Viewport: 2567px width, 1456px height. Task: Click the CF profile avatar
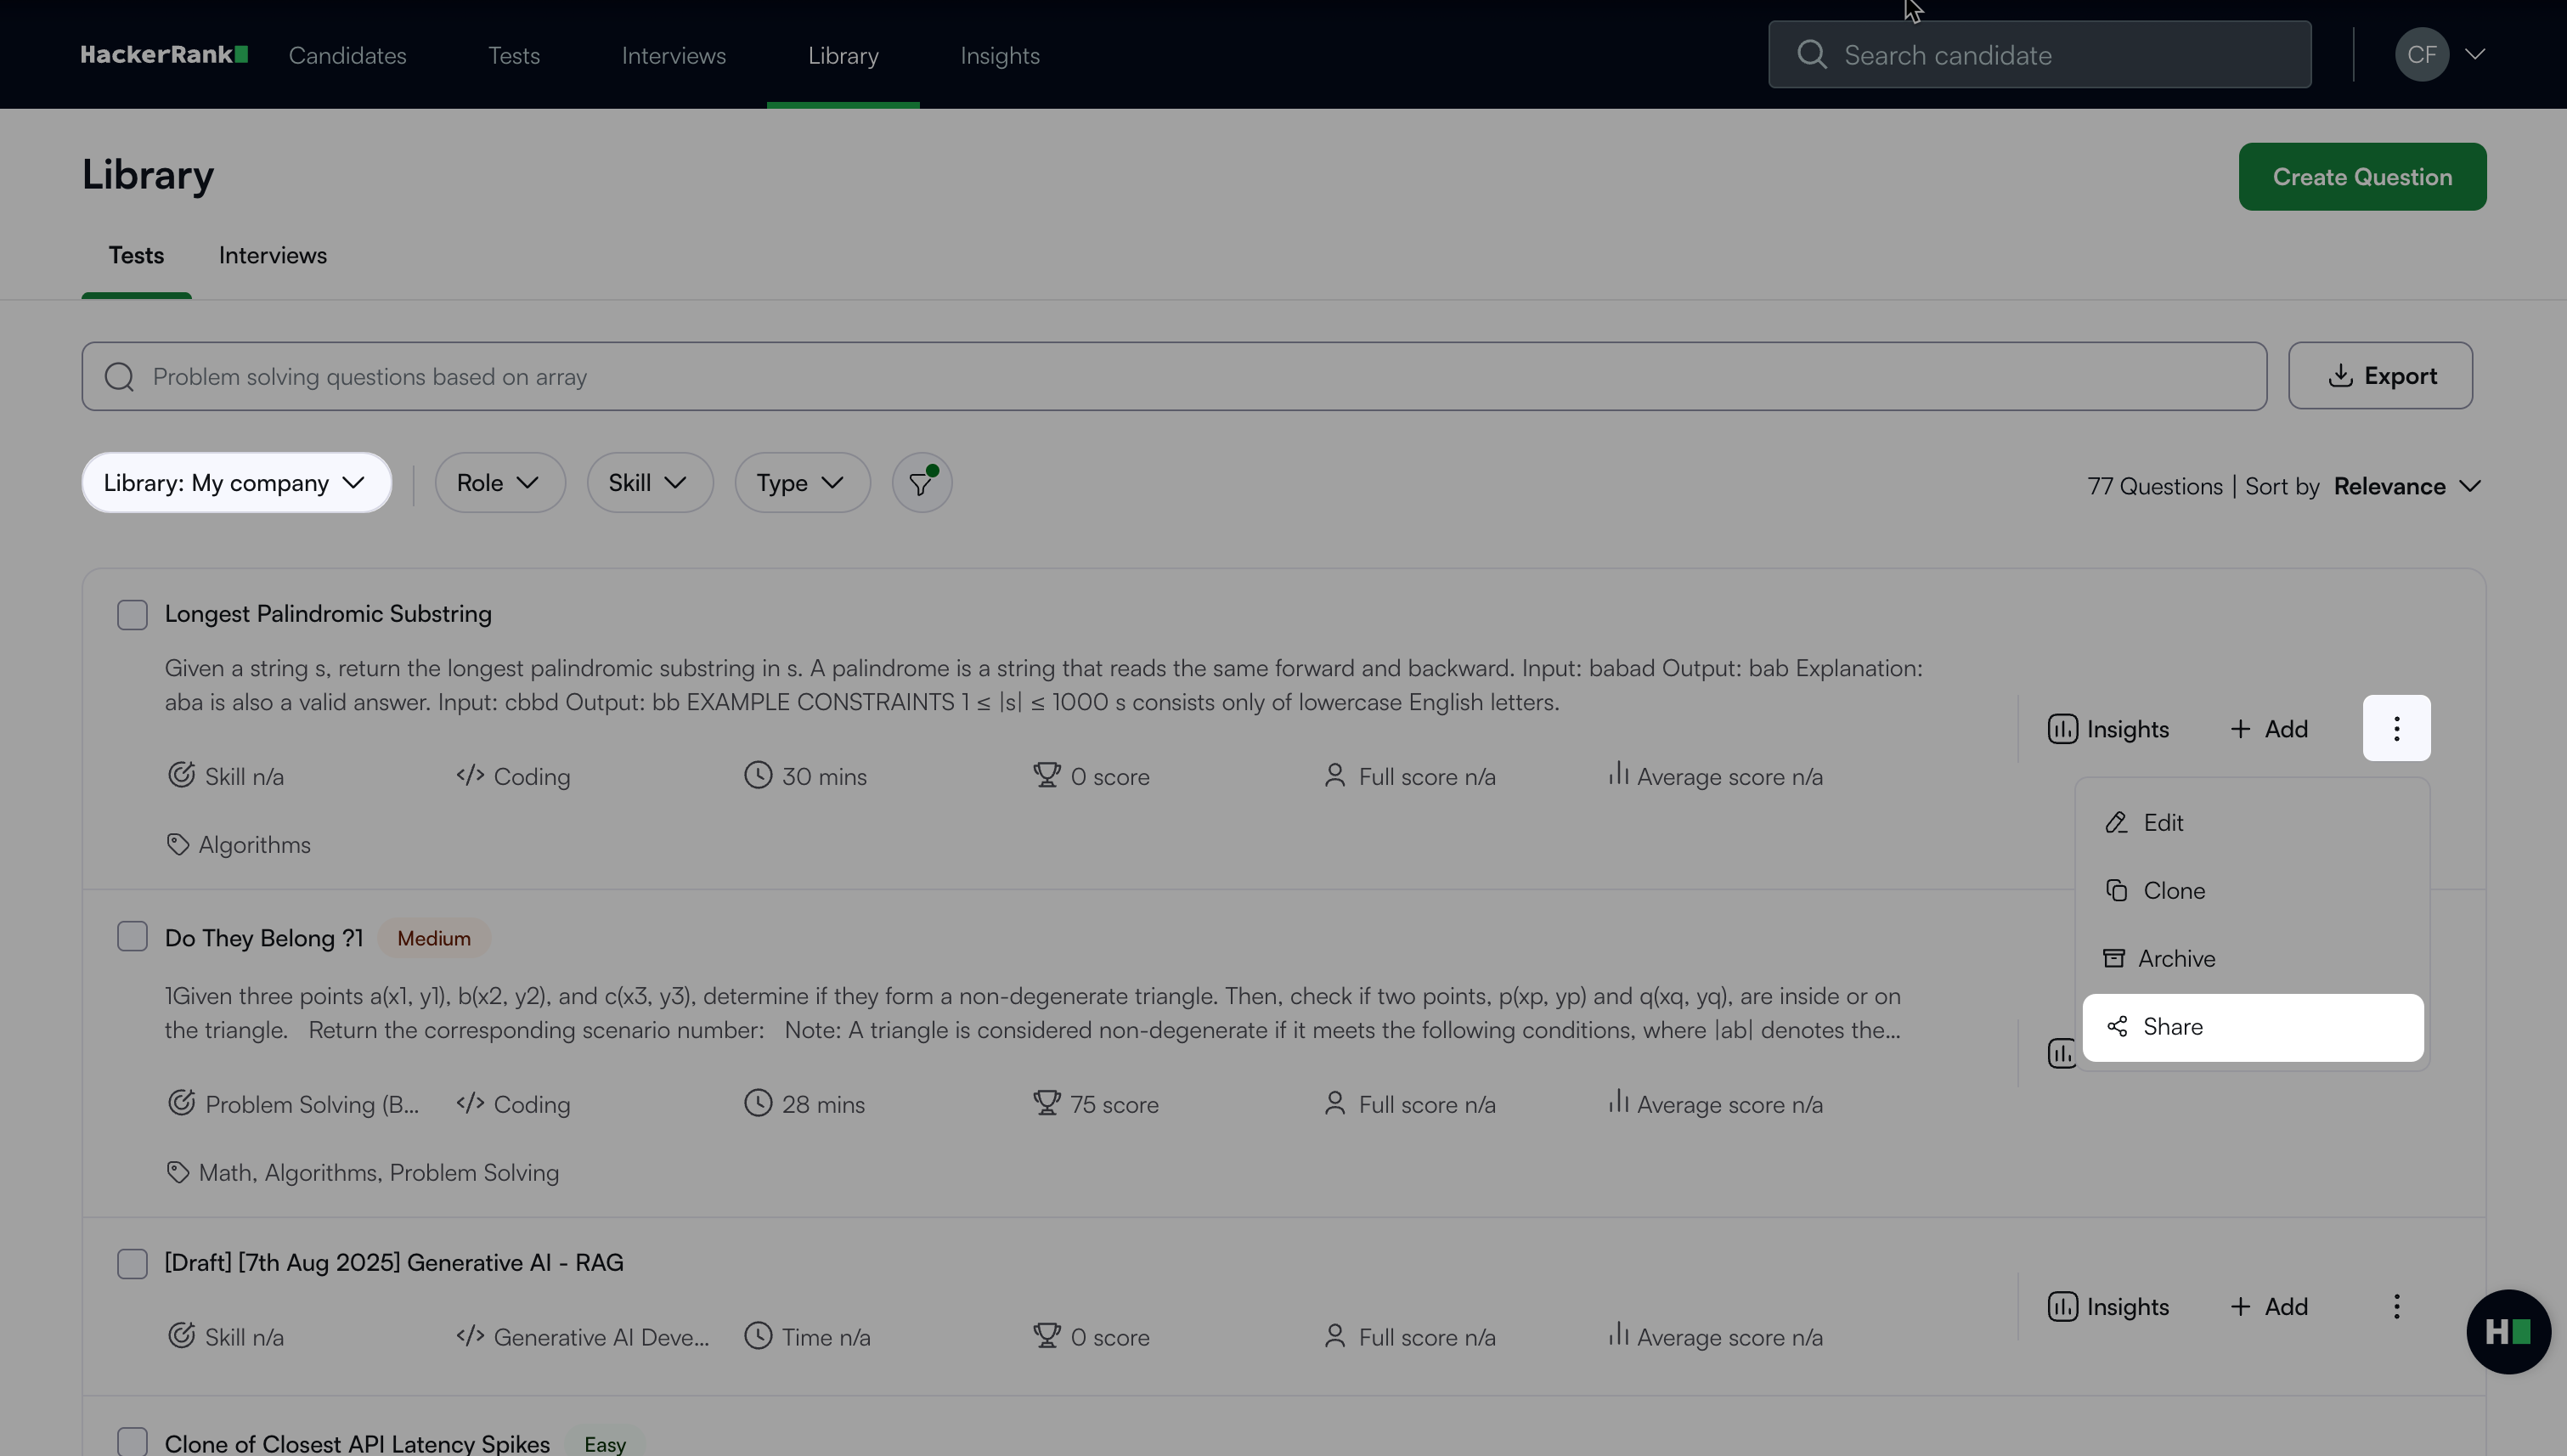click(2421, 55)
